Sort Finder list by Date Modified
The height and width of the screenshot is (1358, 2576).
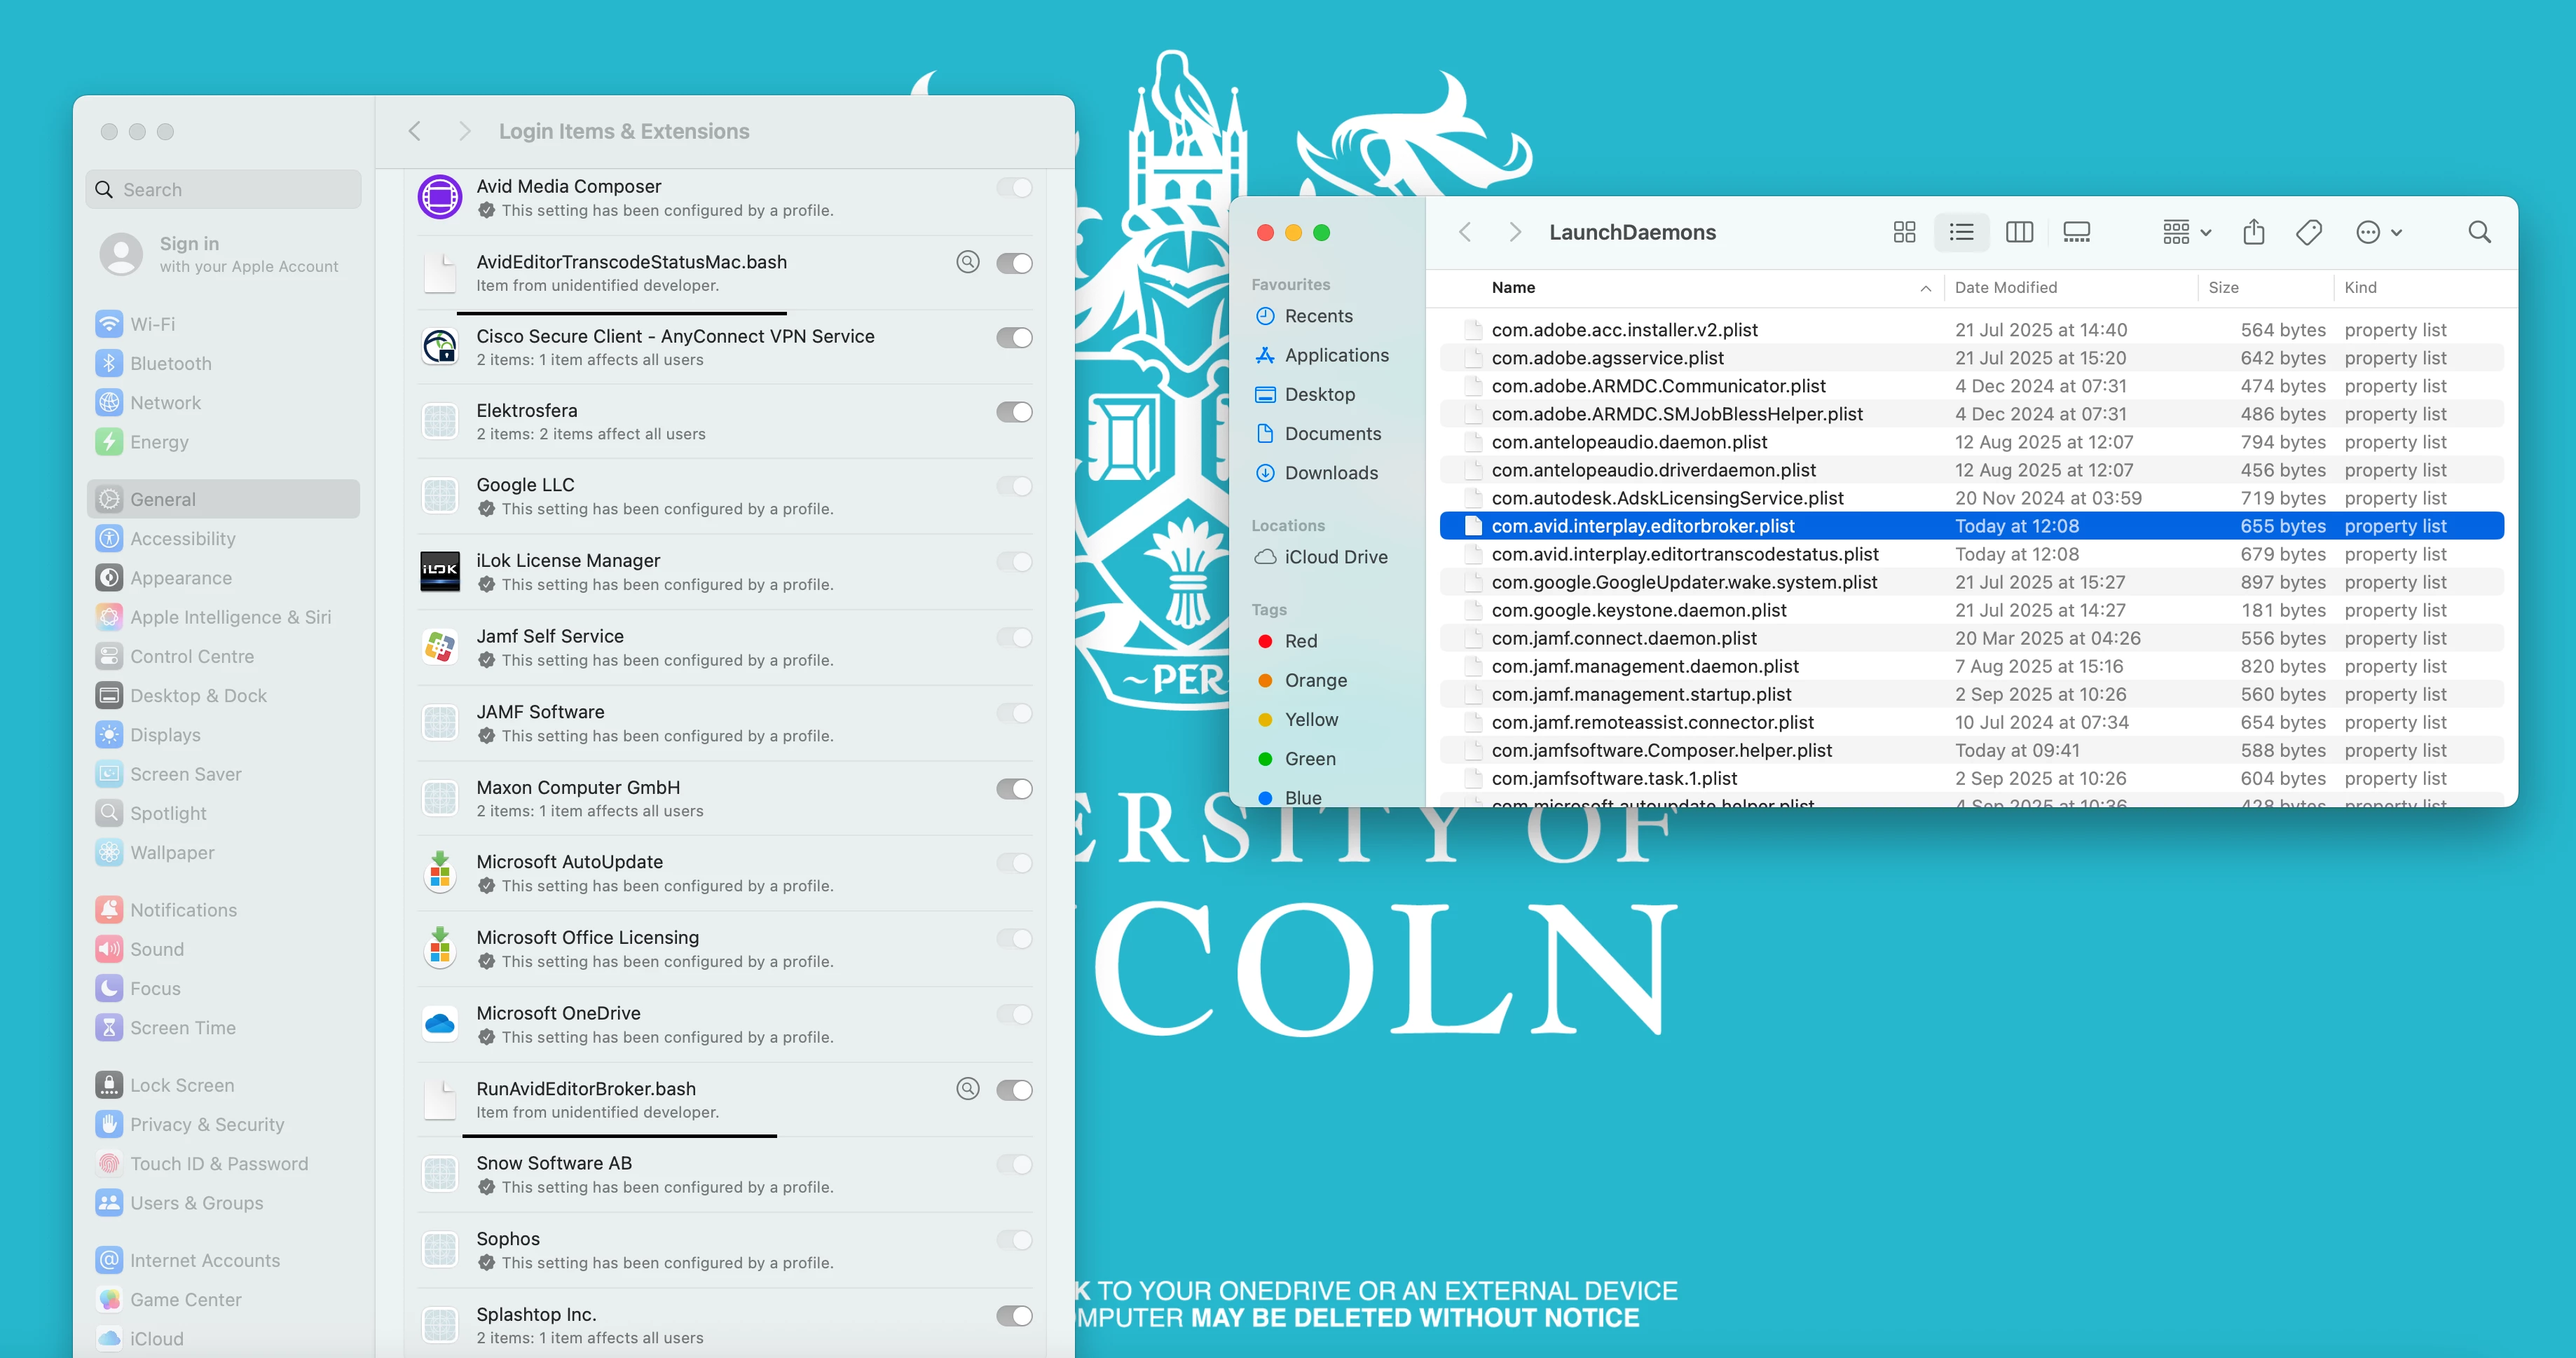[2070, 287]
